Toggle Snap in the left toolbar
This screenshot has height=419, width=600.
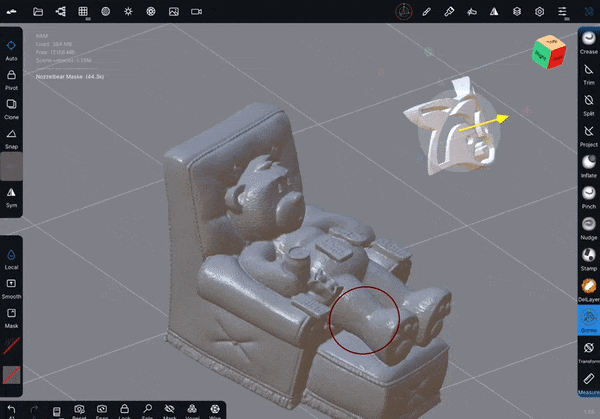(11, 137)
